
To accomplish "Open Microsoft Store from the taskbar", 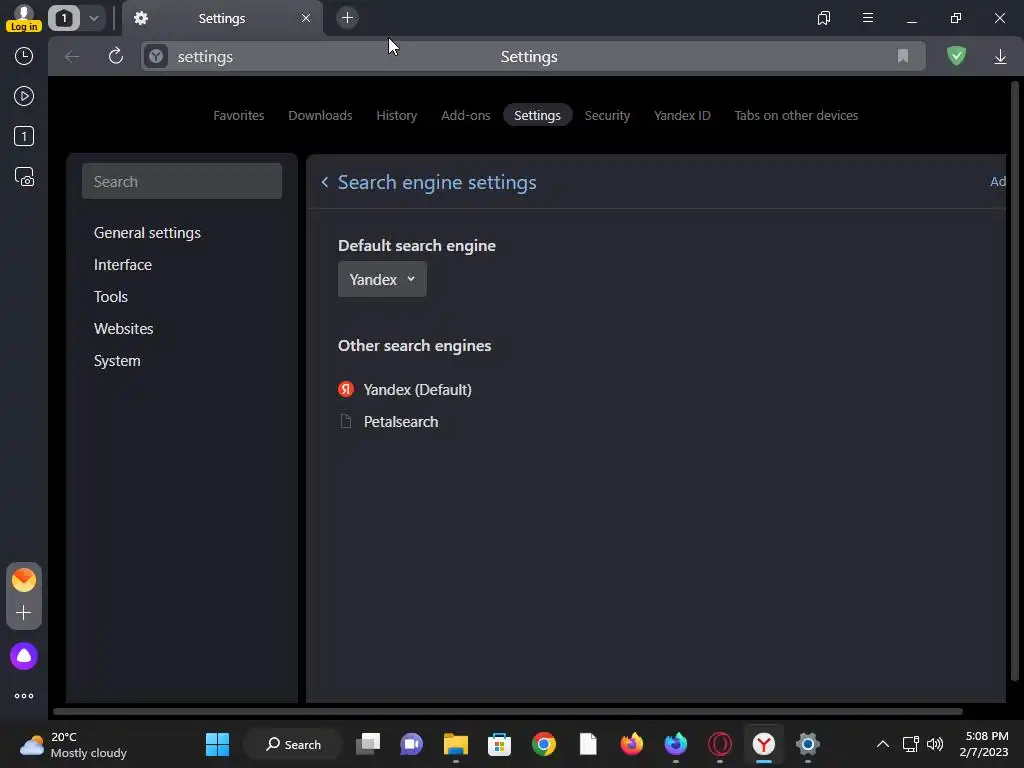I will (500, 744).
